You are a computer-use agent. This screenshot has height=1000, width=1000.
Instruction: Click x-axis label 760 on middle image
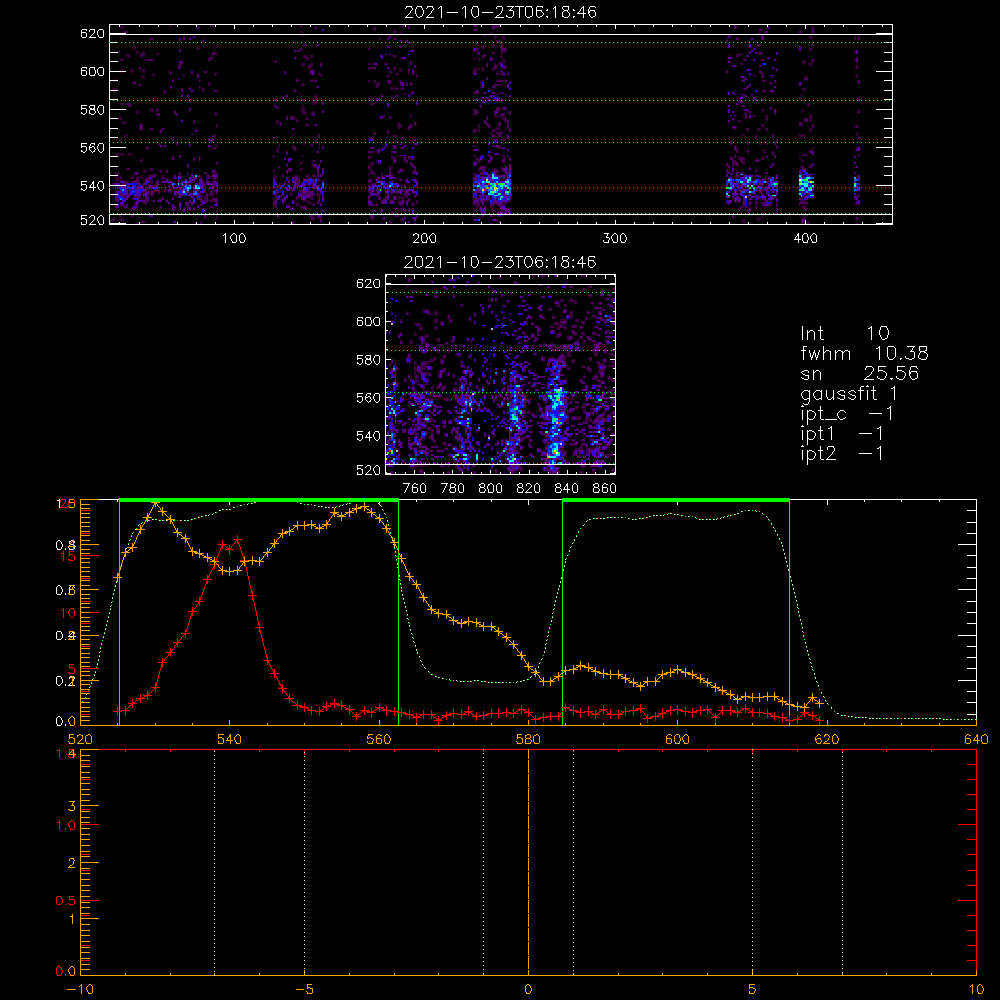(x=415, y=489)
